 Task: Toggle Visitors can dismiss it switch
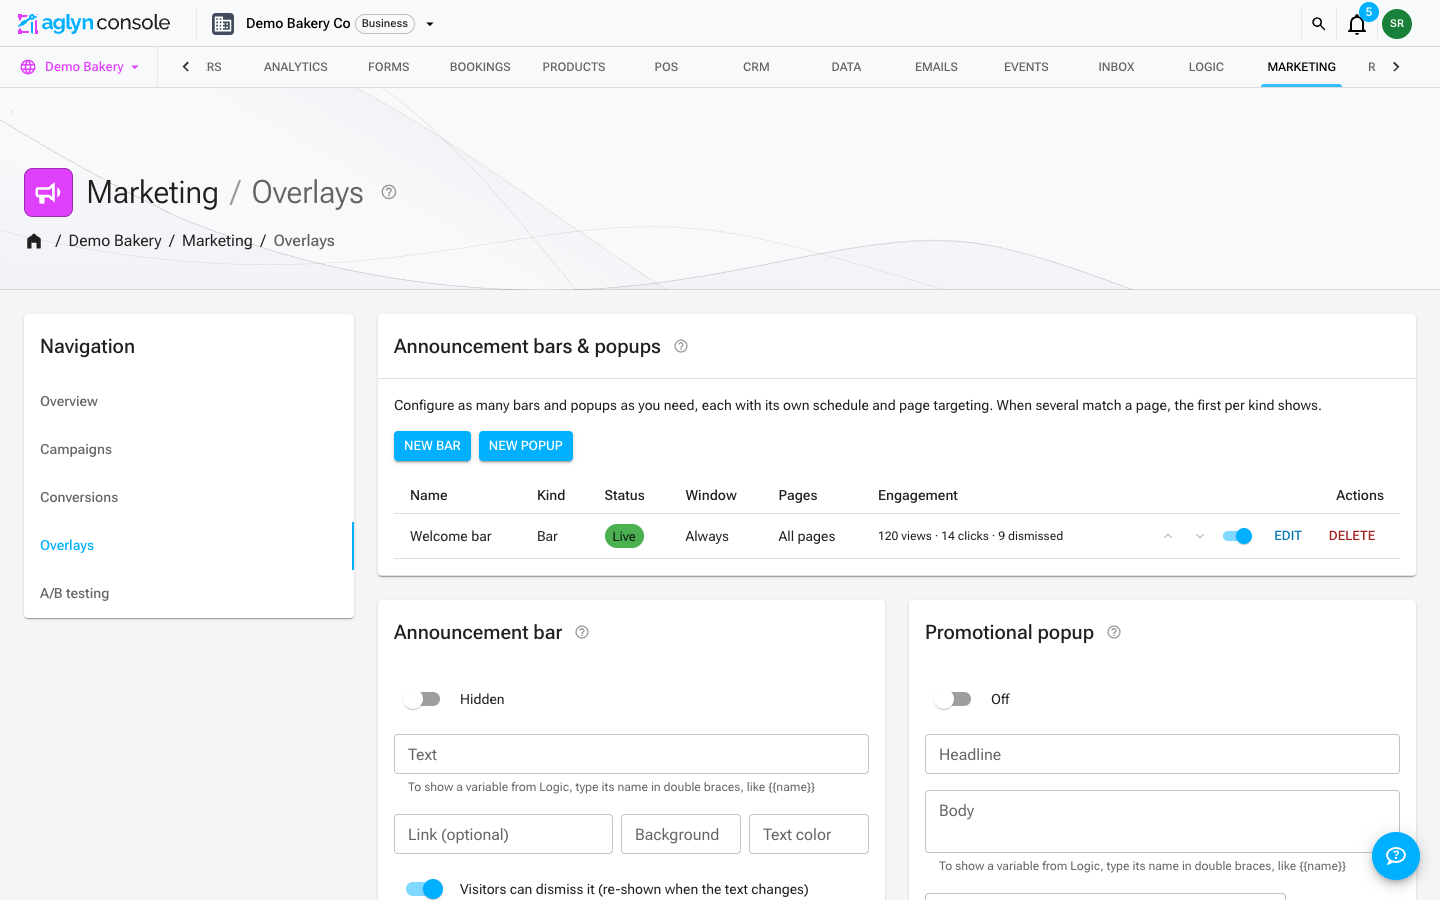pyautogui.click(x=424, y=889)
